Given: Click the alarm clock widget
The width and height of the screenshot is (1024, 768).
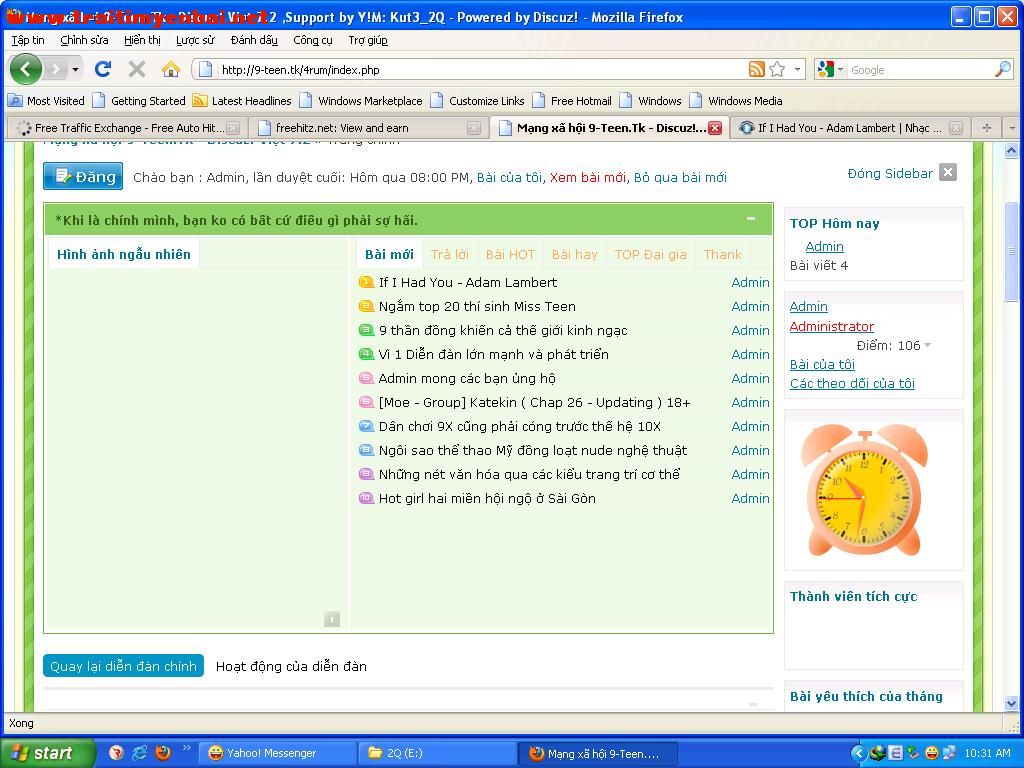Looking at the screenshot, I should (x=864, y=491).
